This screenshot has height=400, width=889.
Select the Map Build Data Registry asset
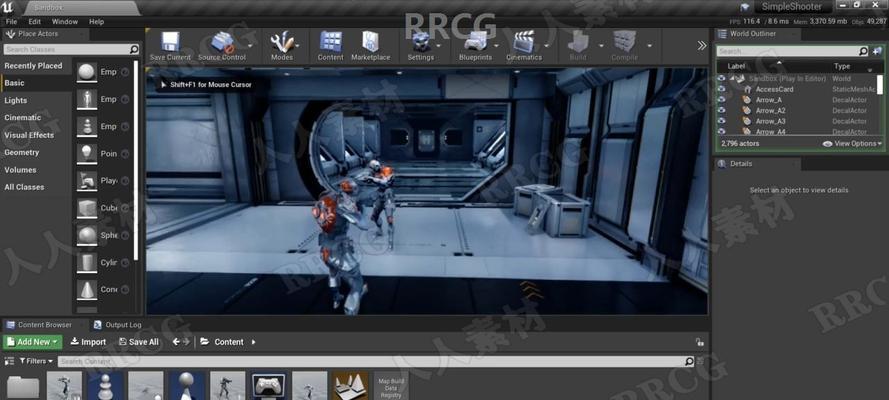pyautogui.click(x=391, y=386)
